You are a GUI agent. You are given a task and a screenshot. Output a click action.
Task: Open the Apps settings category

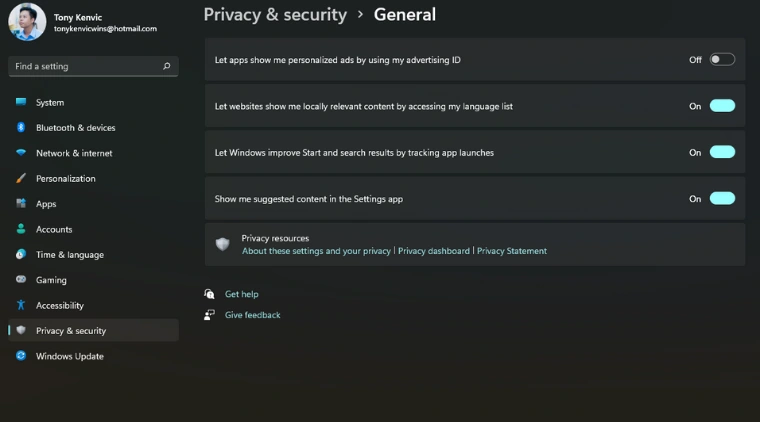pos(46,204)
